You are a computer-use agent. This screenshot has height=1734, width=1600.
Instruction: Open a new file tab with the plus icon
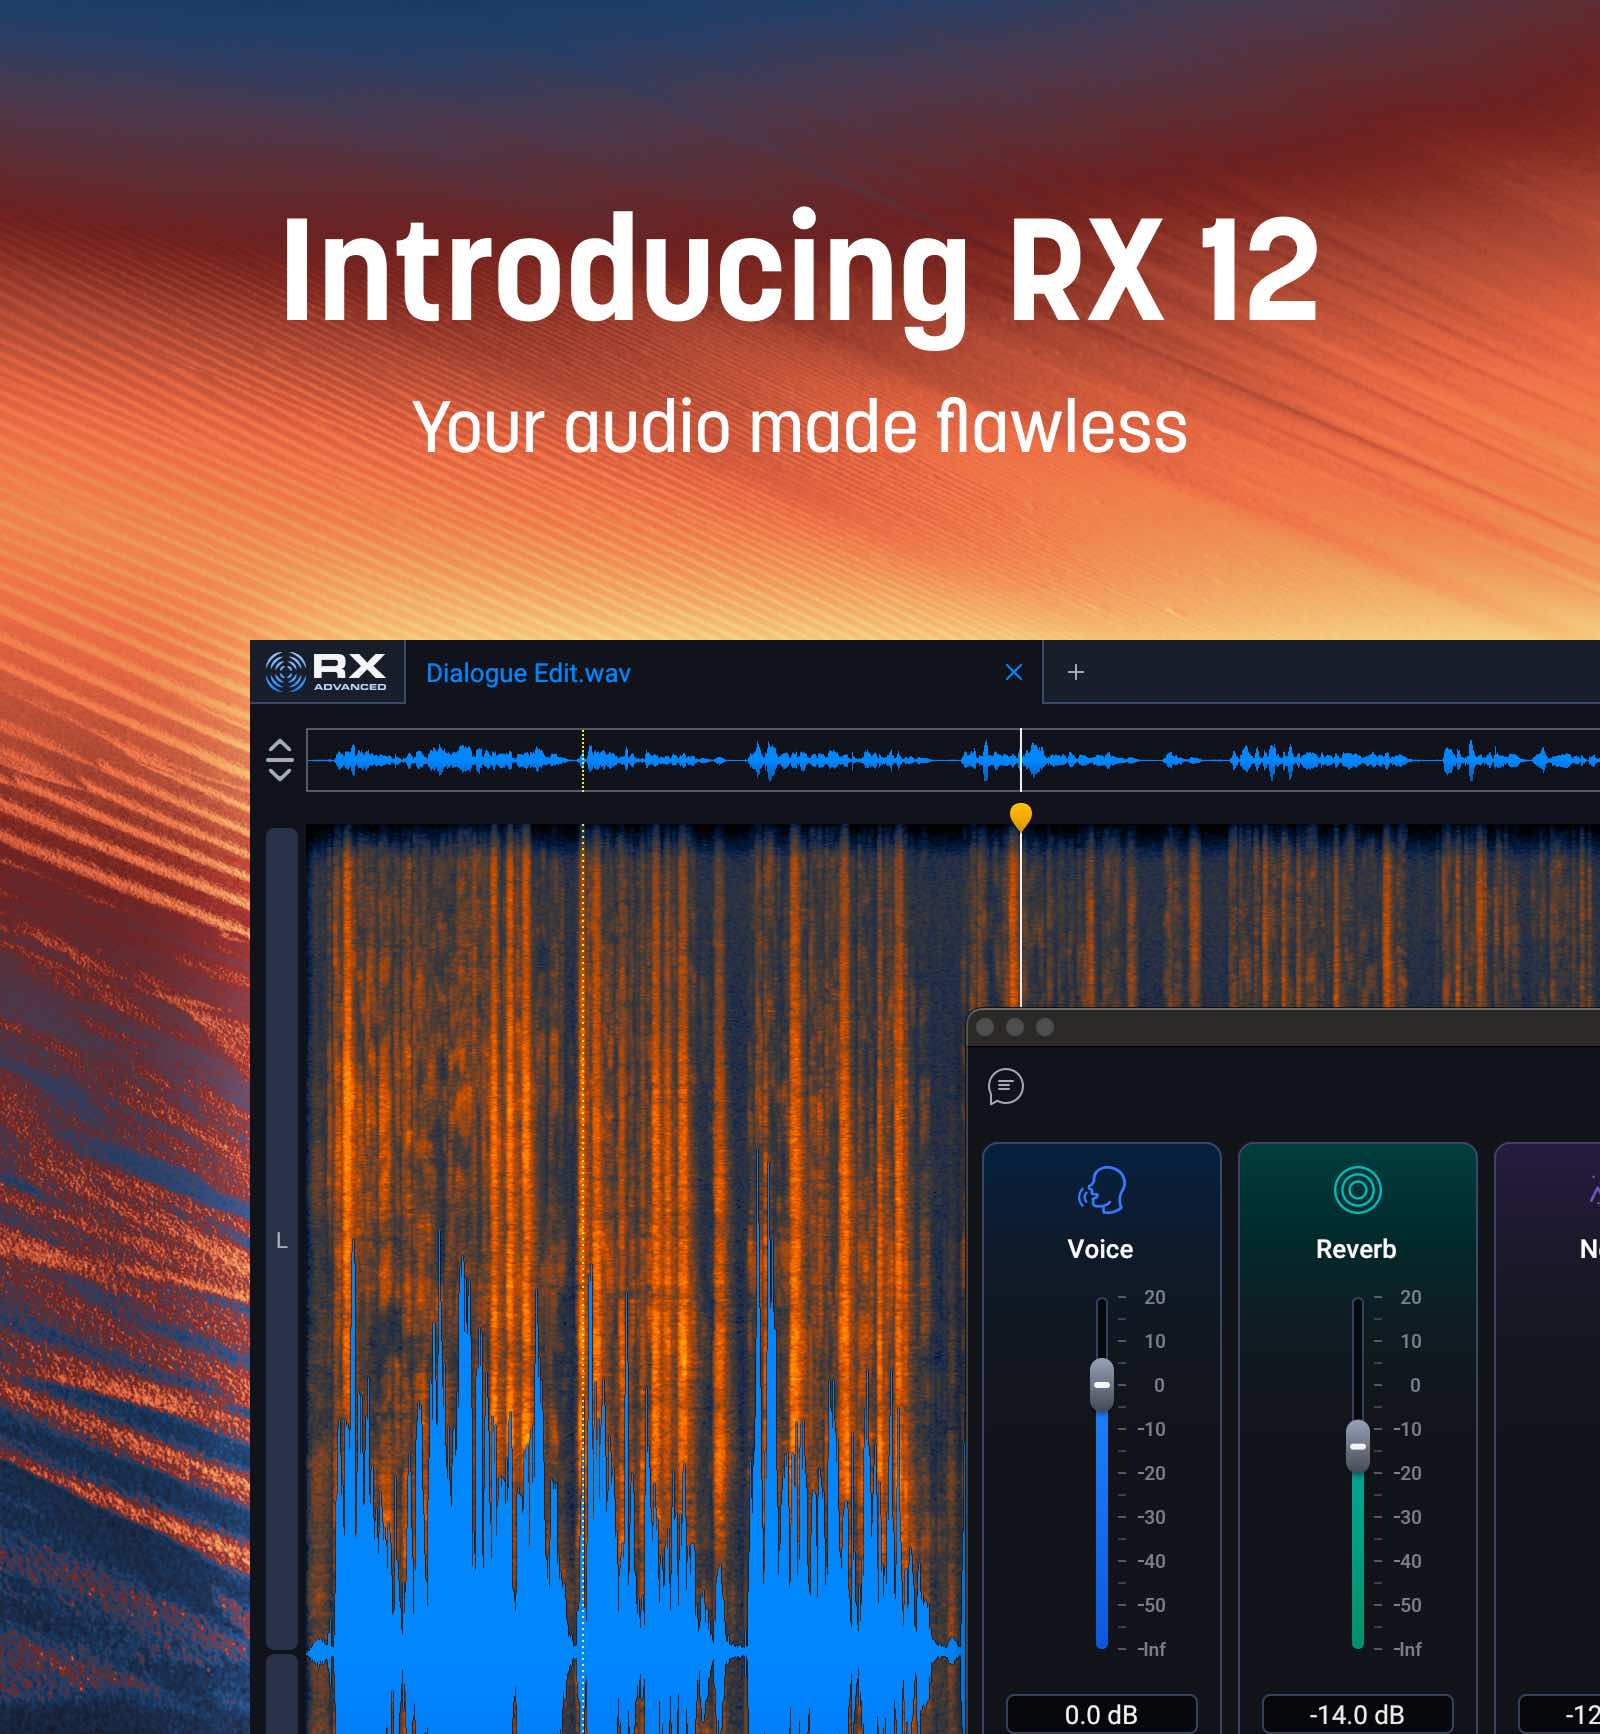pyautogui.click(x=1077, y=672)
